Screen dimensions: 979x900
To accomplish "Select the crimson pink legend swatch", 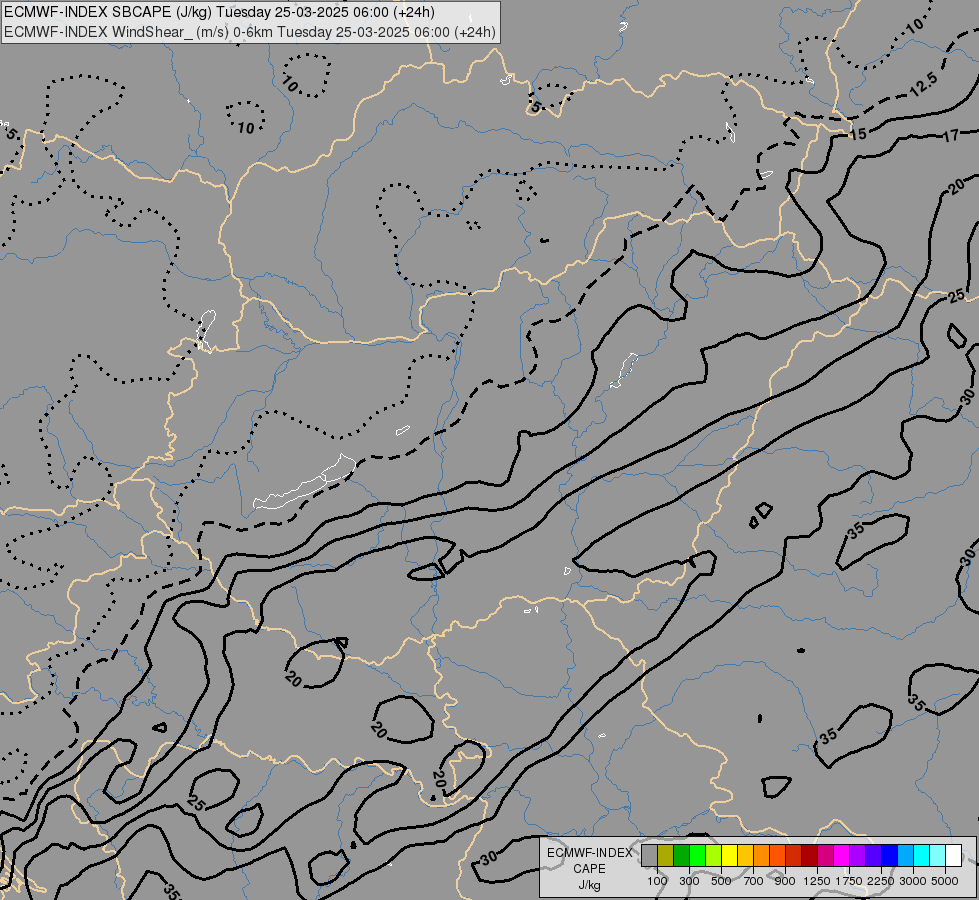I will coord(825,856).
